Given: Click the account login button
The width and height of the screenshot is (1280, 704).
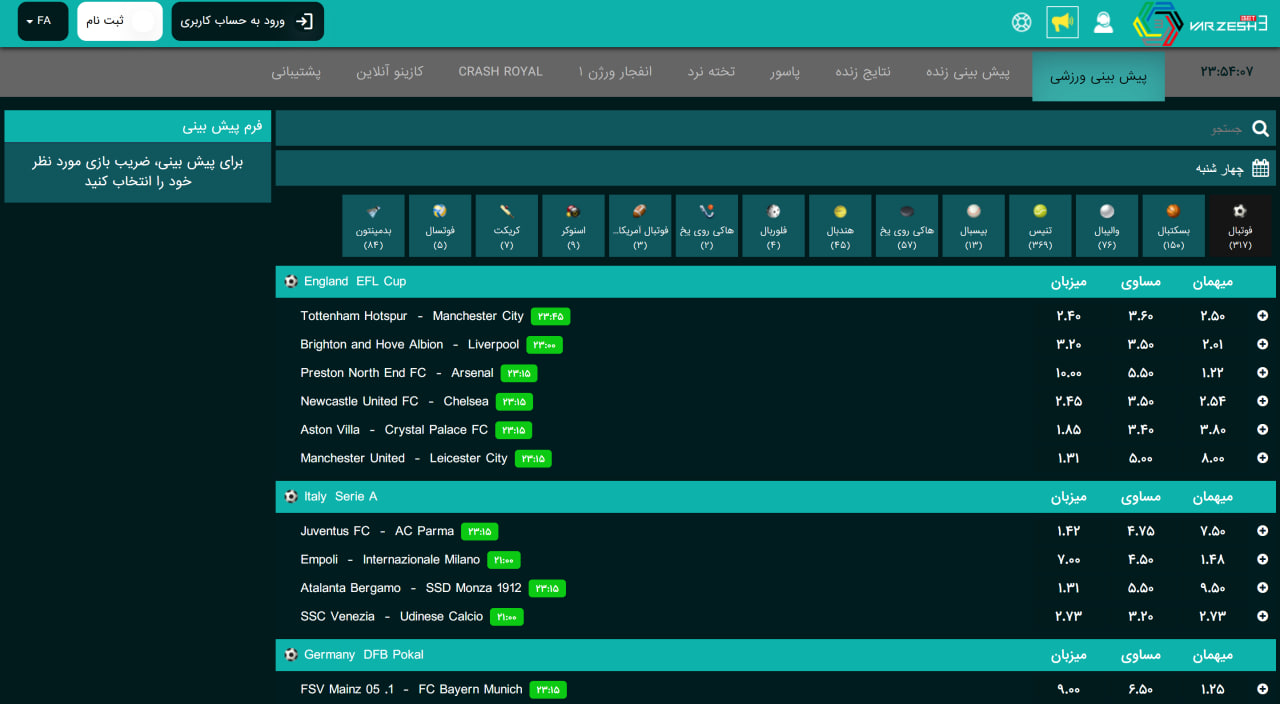Looking at the screenshot, I should pyautogui.click(x=247, y=21).
